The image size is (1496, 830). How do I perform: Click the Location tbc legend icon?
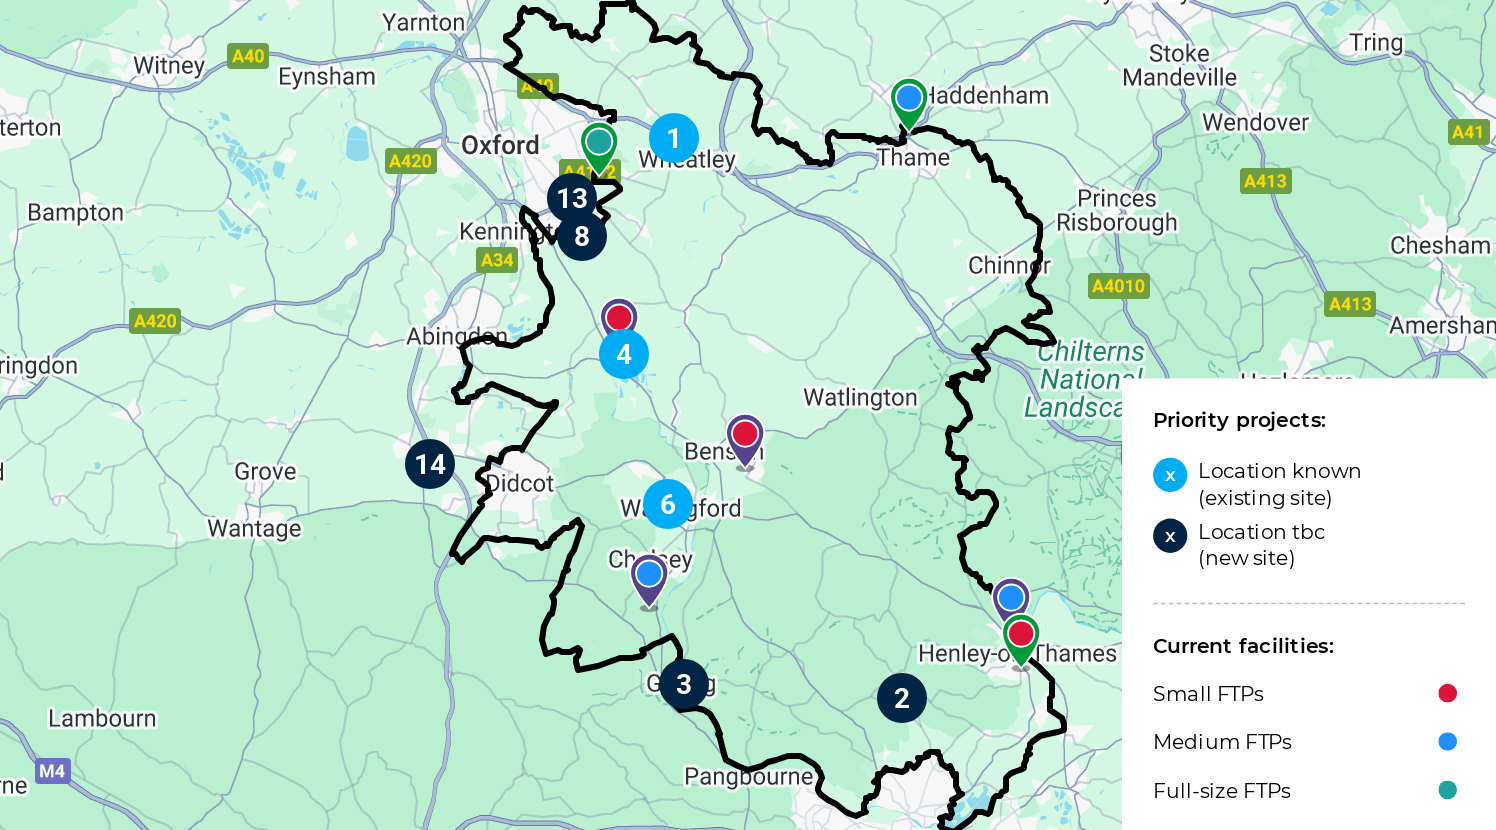click(x=1170, y=536)
